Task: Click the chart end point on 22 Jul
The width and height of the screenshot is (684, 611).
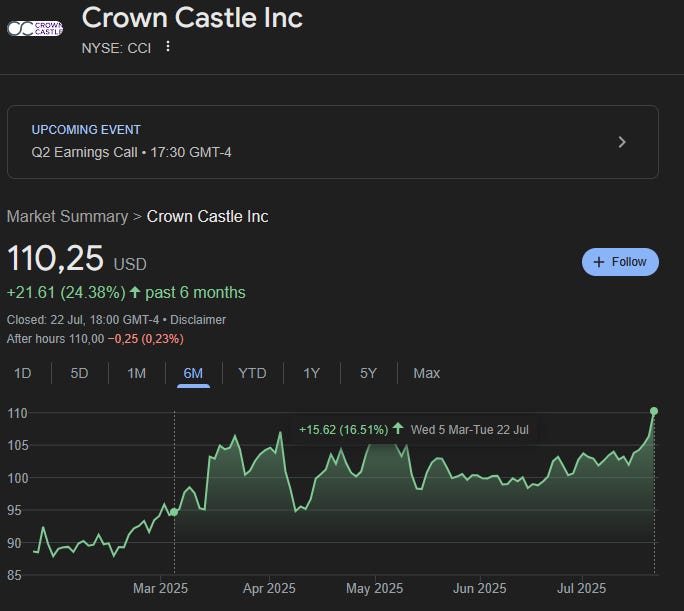Action: tap(654, 411)
